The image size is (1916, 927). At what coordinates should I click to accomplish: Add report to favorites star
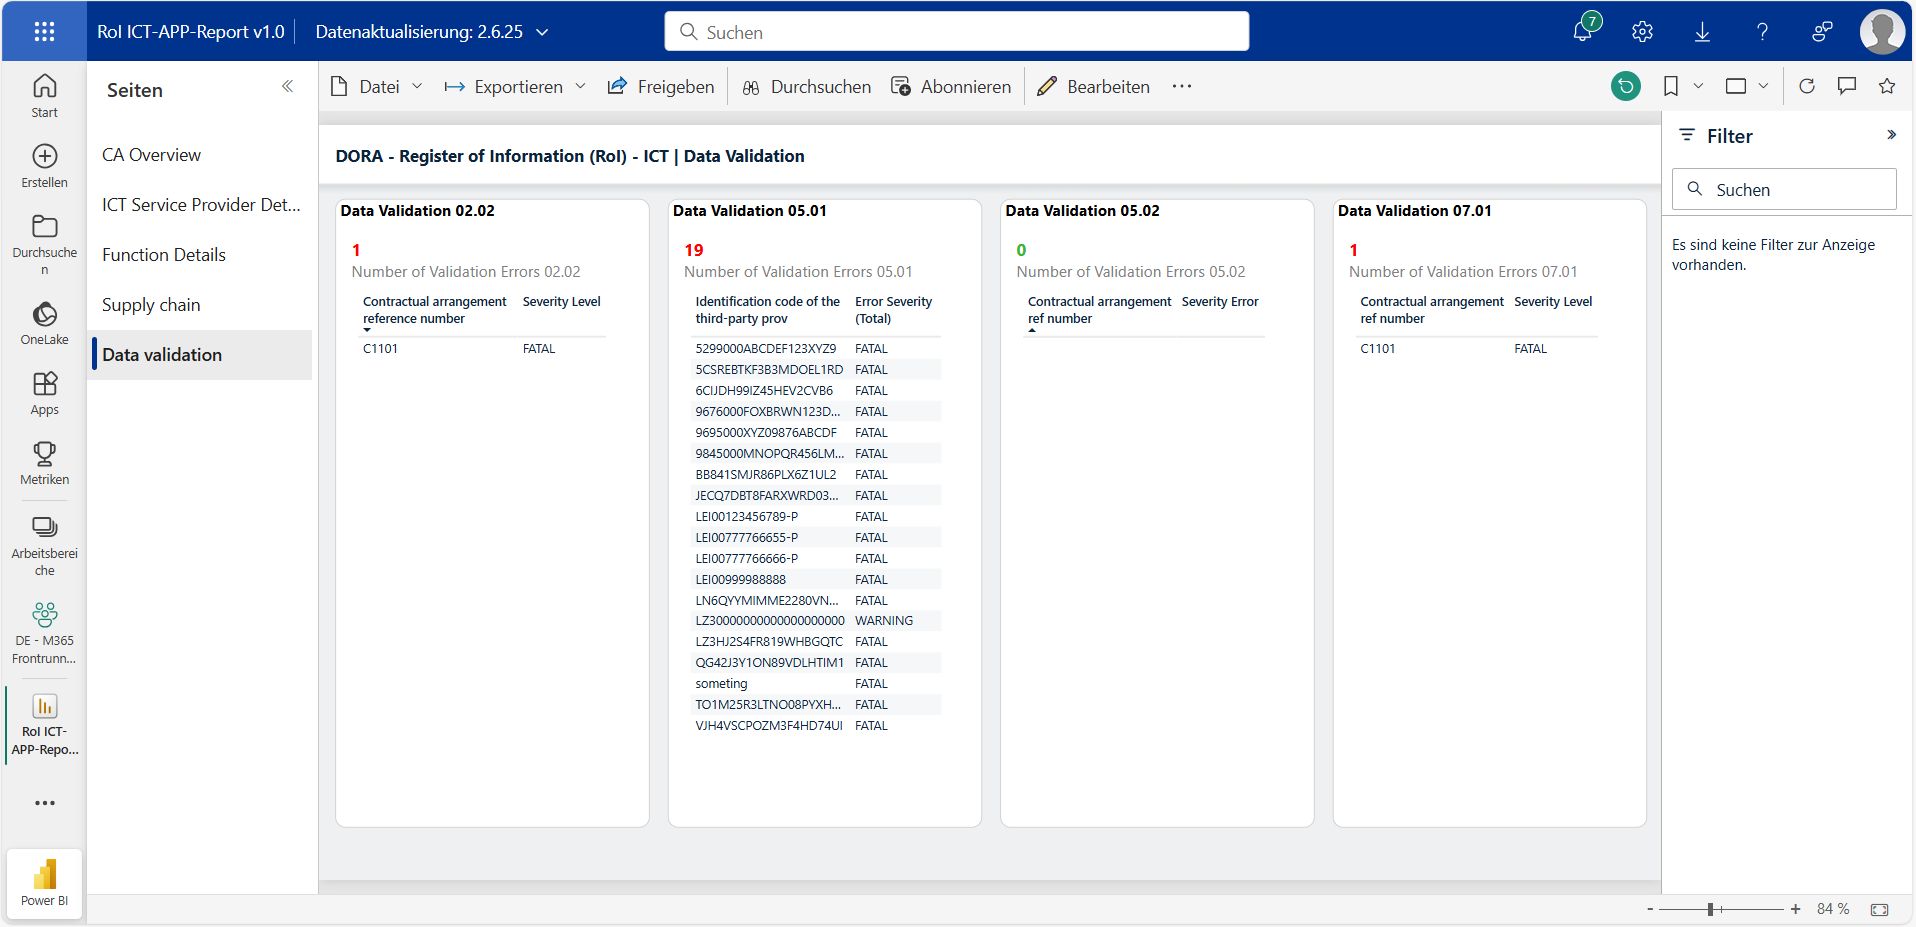click(x=1887, y=87)
